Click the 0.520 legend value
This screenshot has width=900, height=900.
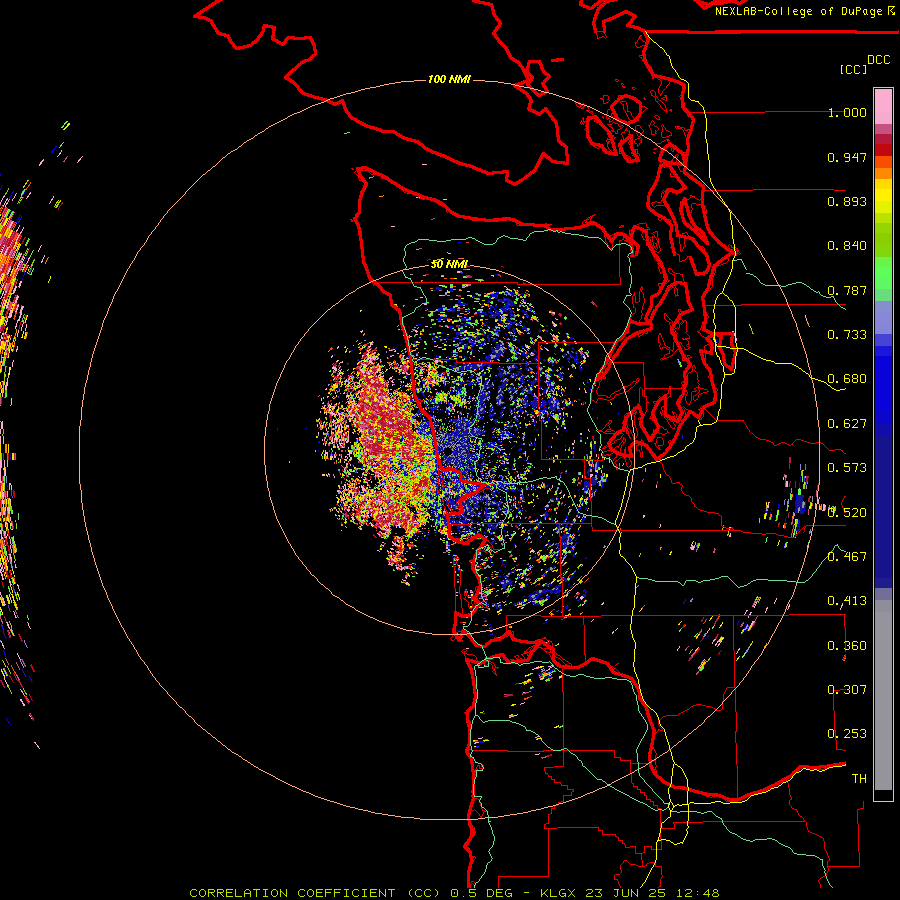(x=847, y=513)
